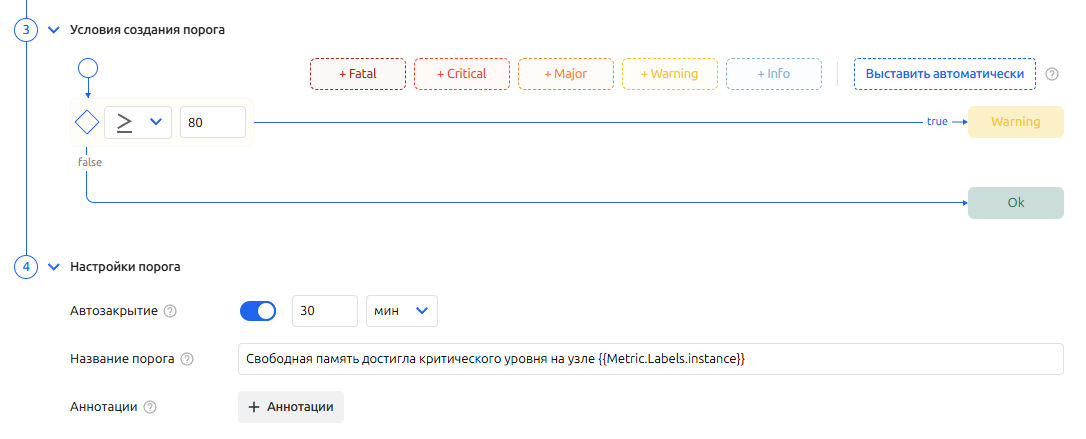The width and height of the screenshot is (1086, 439).
Task: Click the circle start node of flow
Action: click(x=87, y=69)
